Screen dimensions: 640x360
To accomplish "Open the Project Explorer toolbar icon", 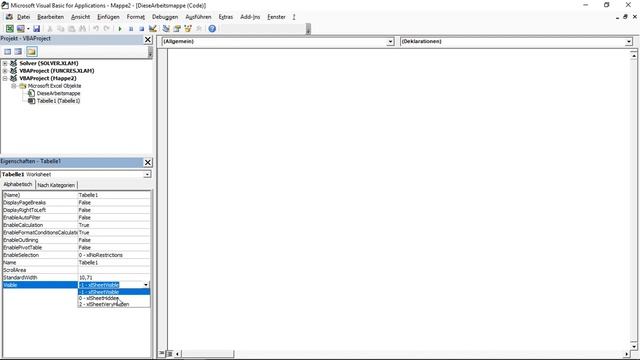I will pos(166,29).
